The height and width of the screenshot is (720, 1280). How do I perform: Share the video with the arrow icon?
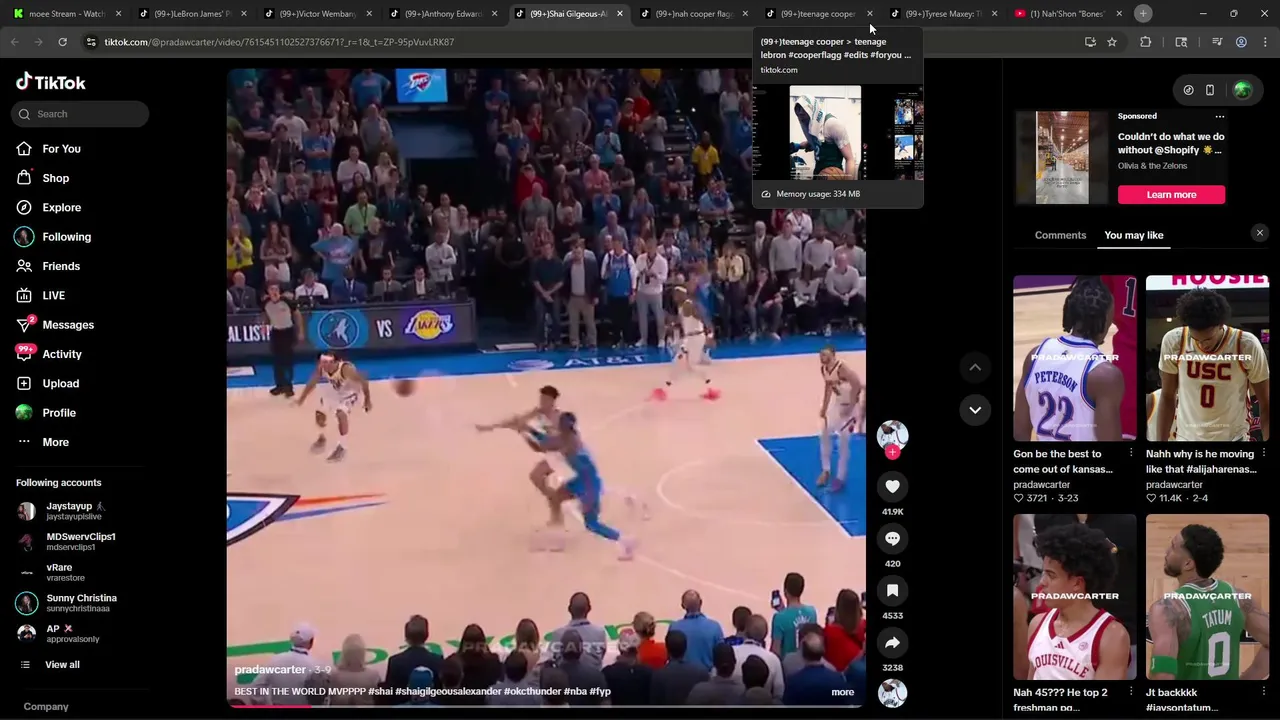point(892,642)
